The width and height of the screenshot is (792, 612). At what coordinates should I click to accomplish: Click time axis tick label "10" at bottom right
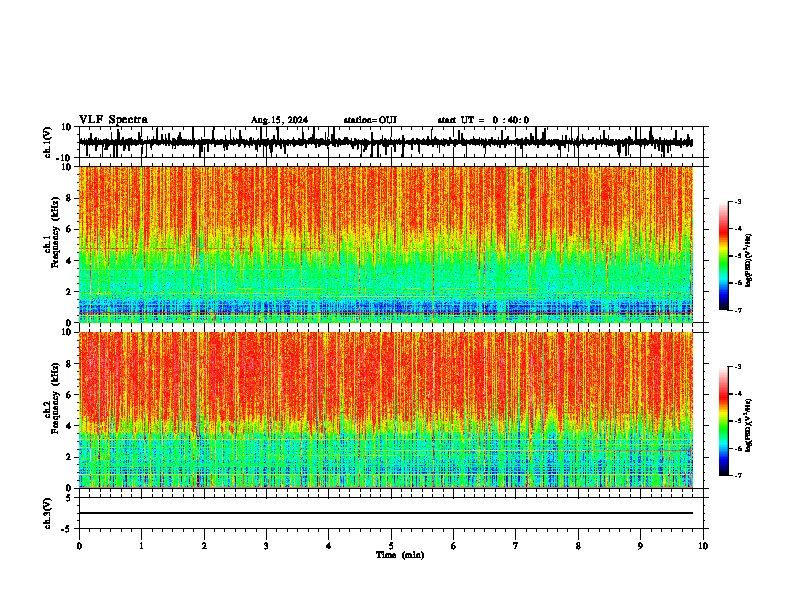point(703,546)
